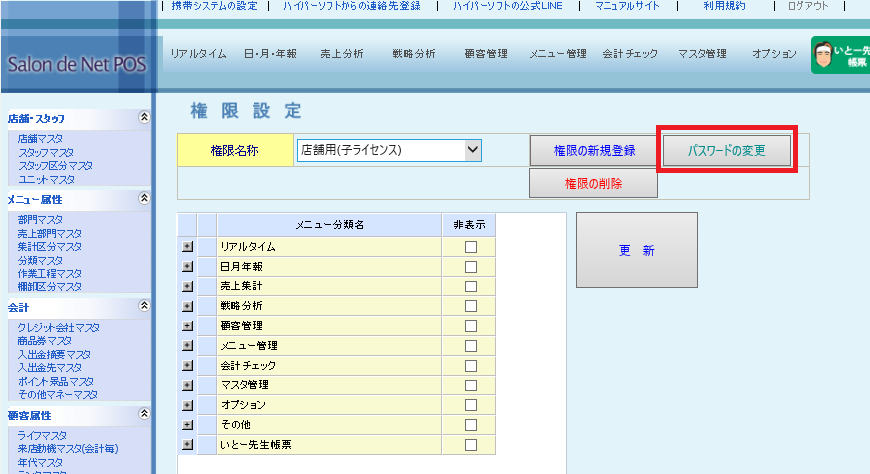Check the 非表示 box for オプション row

click(470, 405)
